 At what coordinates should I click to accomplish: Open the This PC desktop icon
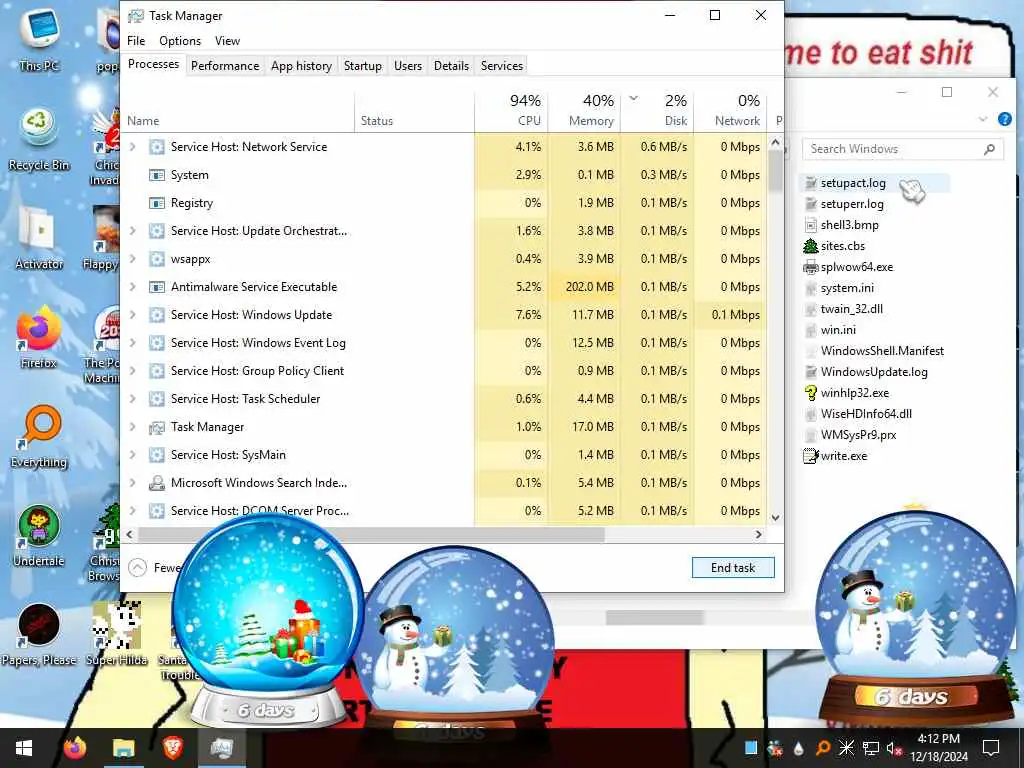[39, 39]
